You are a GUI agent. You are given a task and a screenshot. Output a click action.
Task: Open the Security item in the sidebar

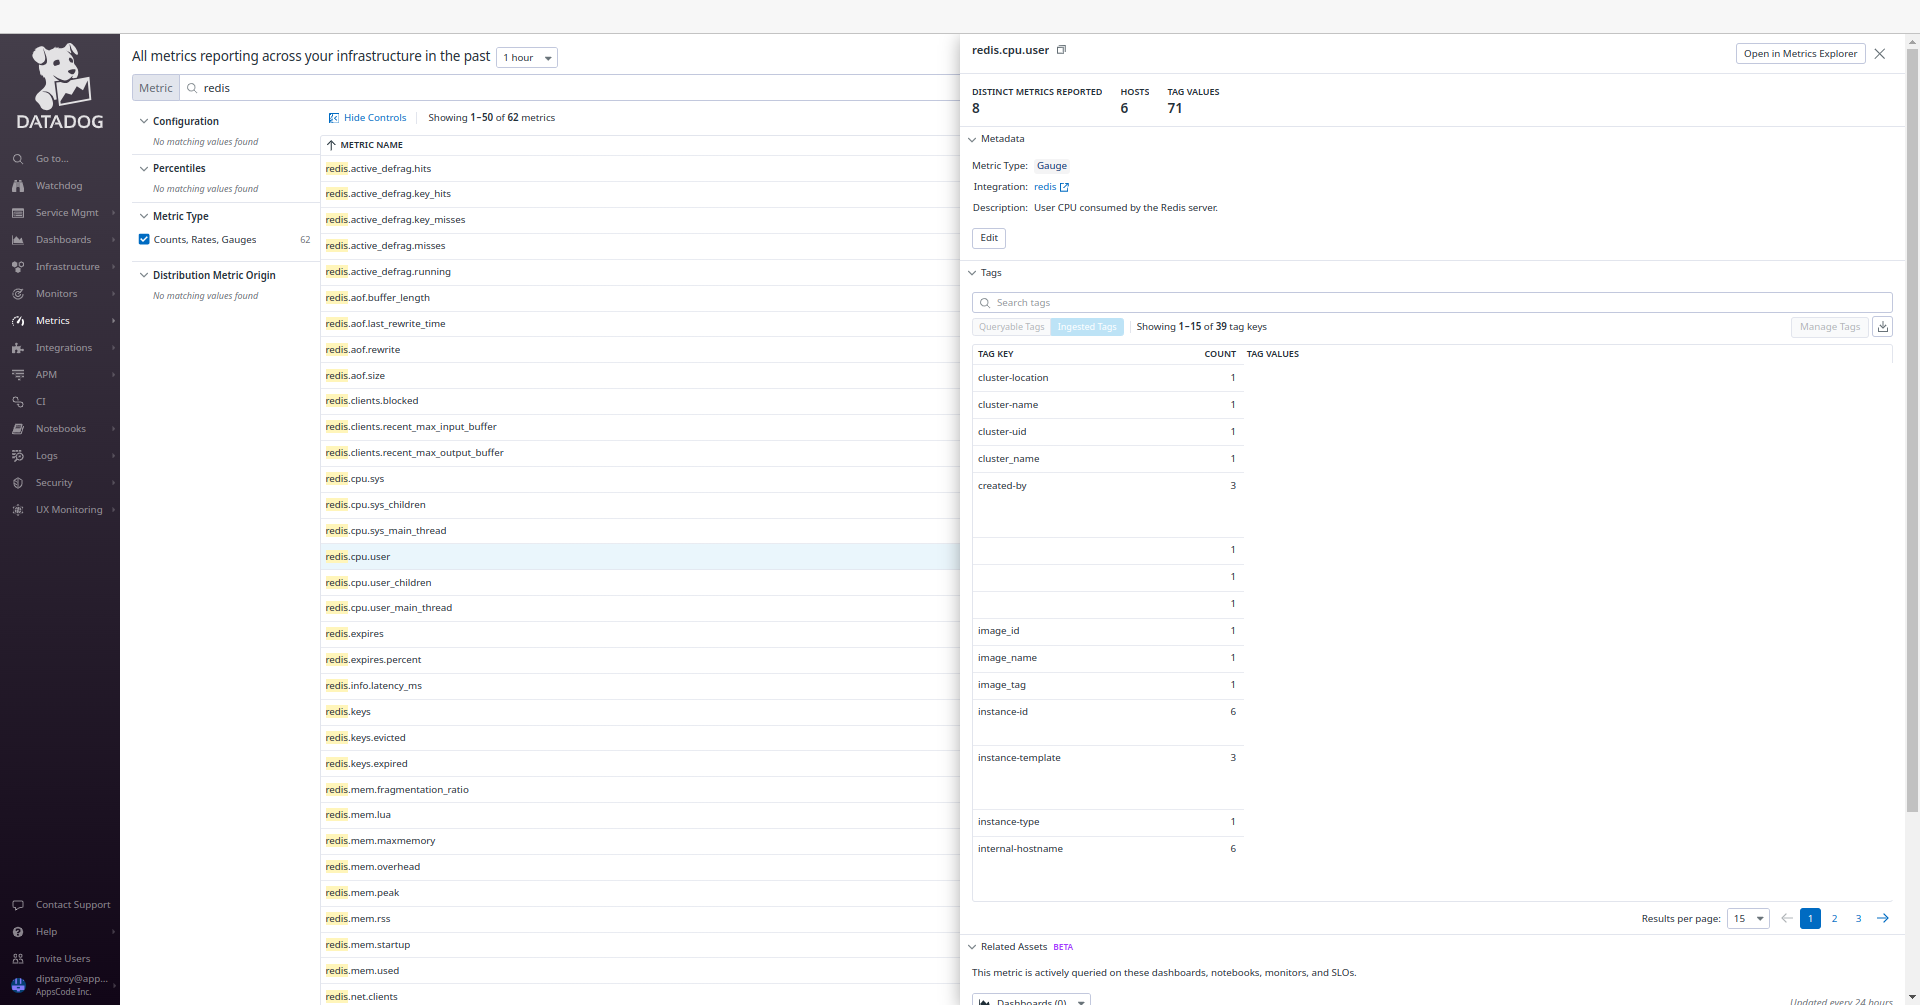pyautogui.click(x=18, y=482)
